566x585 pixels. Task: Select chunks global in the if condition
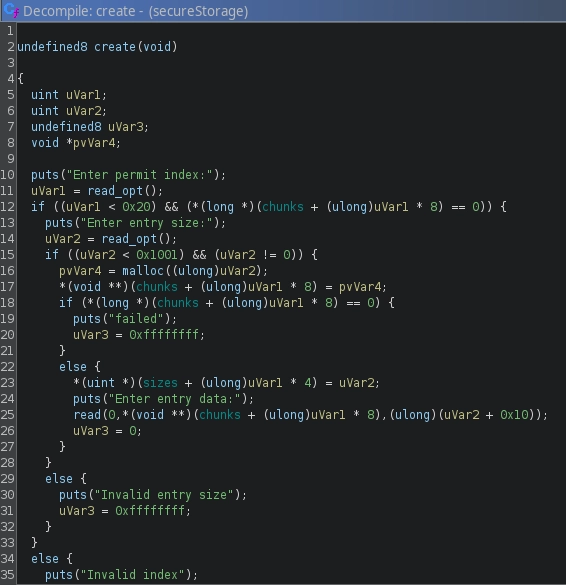tap(283, 207)
